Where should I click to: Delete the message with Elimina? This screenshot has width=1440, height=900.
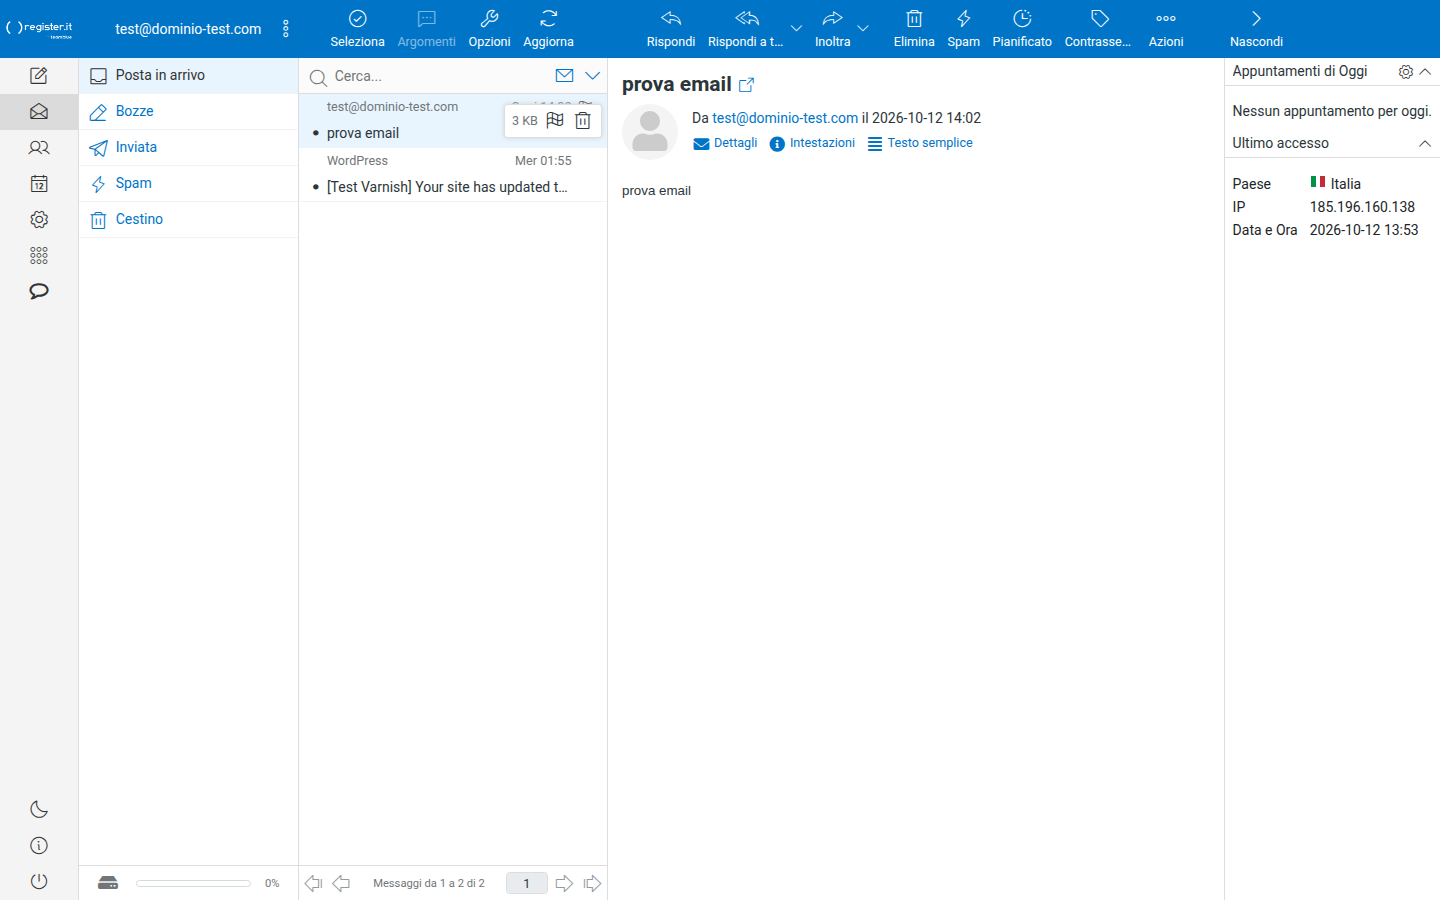(x=914, y=29)
